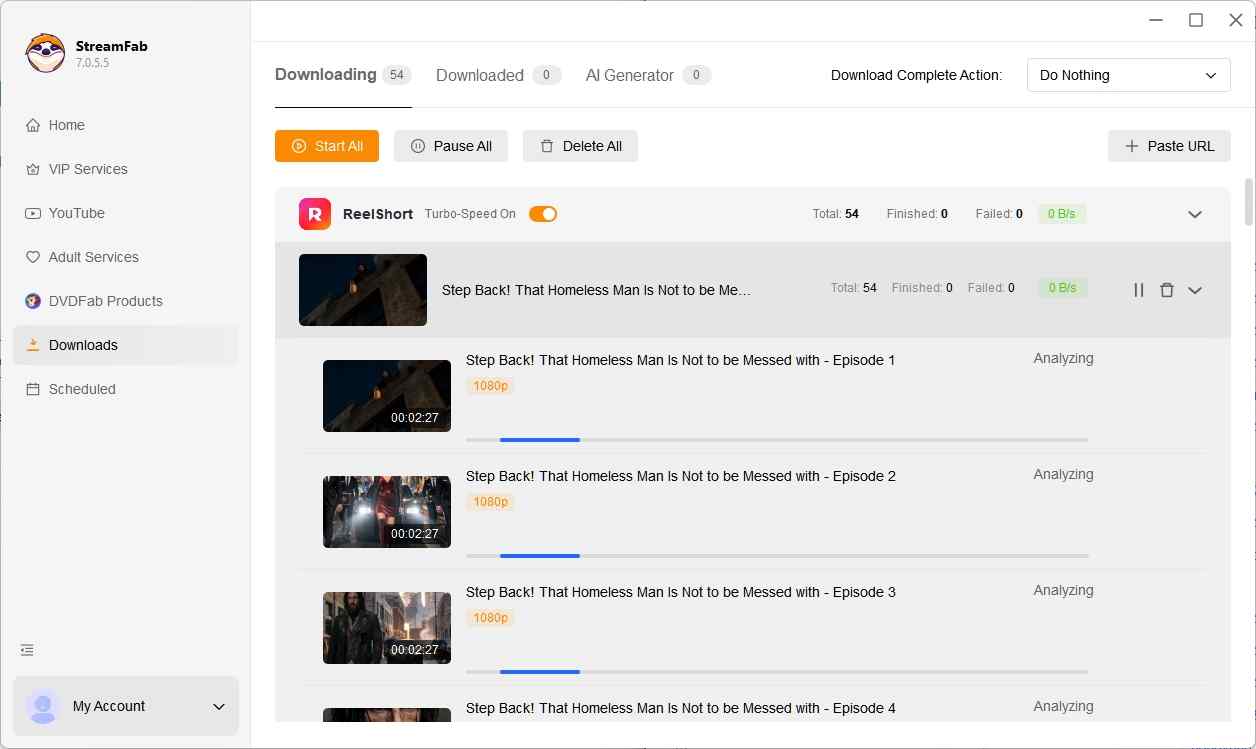Click the Episode 2 progress bar
The width and height of the screenshot is (1256, 749).
click(777, 556)
